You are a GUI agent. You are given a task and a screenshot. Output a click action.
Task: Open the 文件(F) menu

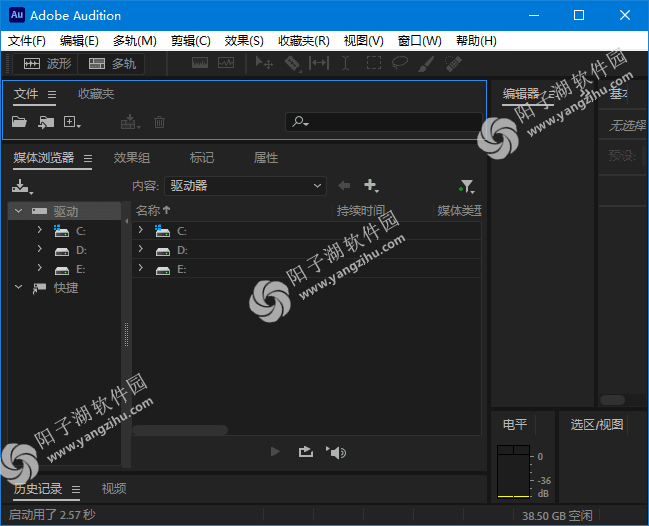pyautogui.click(x=27, y=41)
